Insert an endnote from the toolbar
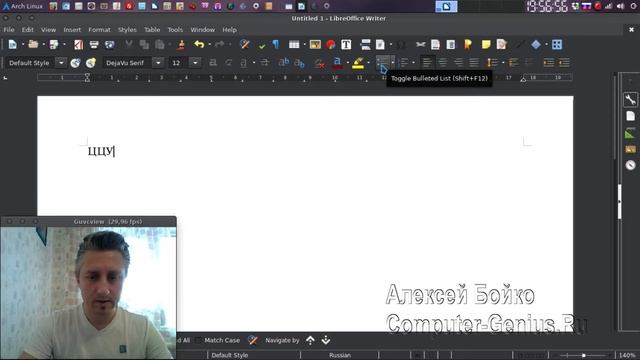The height and width of the screenshot is (360, 640). click(451, 44)
